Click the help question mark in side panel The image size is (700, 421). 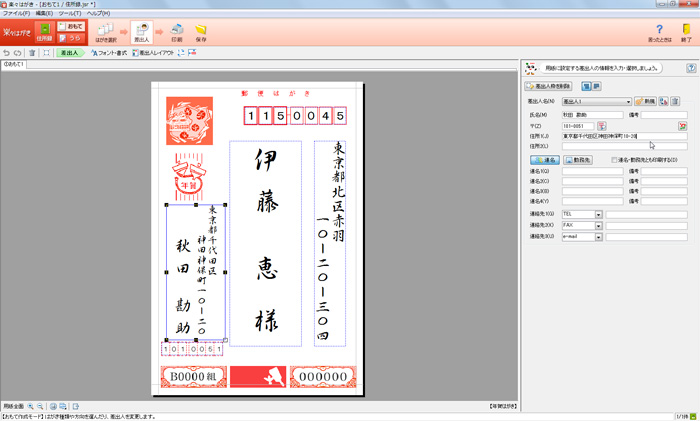coord(691,68)
